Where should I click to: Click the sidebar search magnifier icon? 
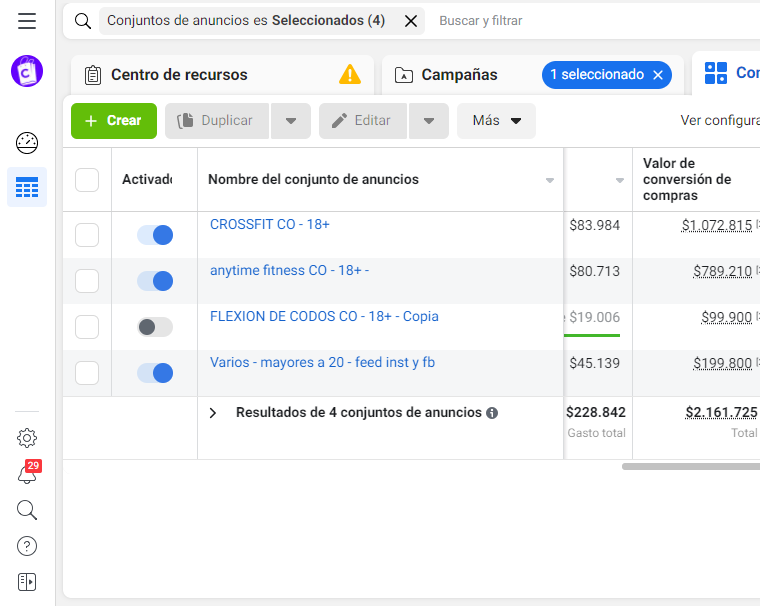pyautogui.click(x=27, y=510)
